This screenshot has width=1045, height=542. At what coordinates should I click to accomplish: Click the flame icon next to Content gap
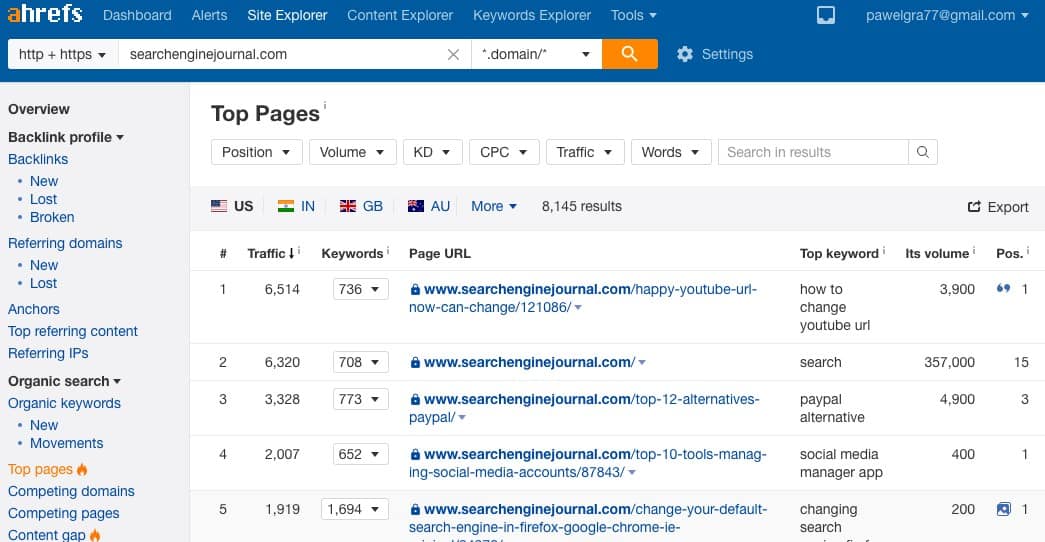[x=95, y=535]
